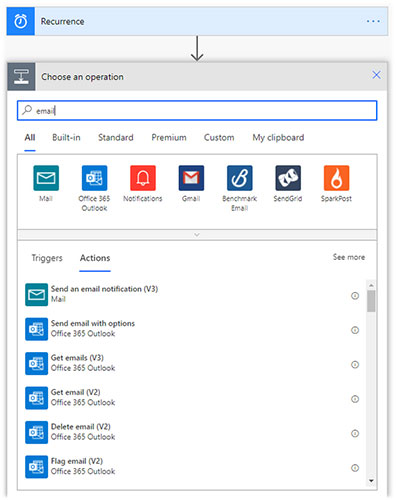Viewport: 396px width, 500px height.
Task: Focus the email search field
Action: click(197, 110)
